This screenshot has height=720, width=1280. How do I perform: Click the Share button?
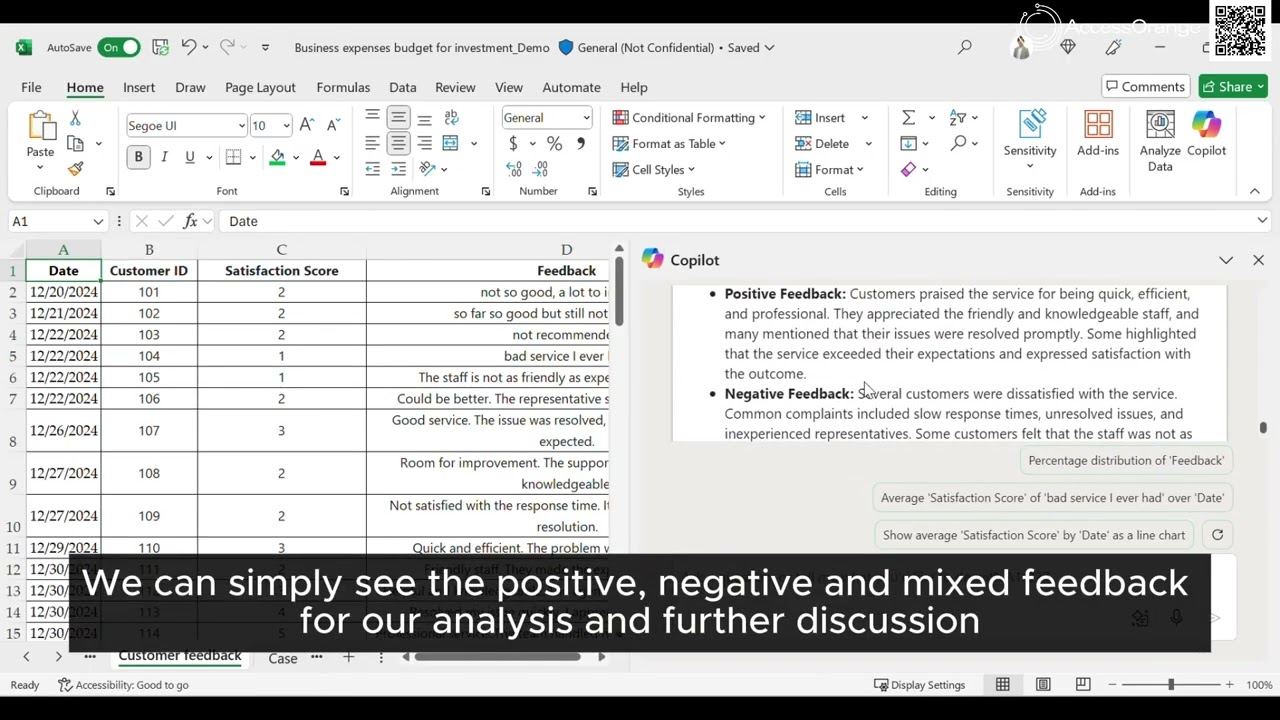click(x=1234, y=87)
